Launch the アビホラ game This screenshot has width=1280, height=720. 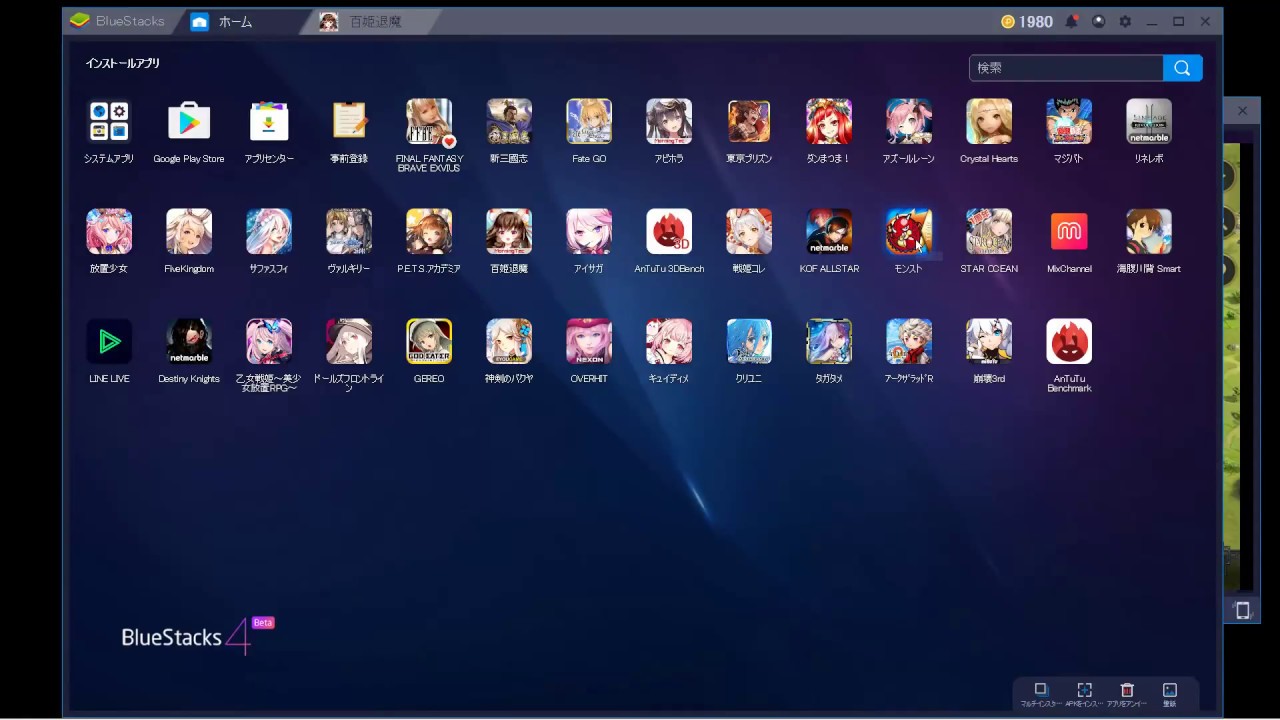tap(669, 121)
